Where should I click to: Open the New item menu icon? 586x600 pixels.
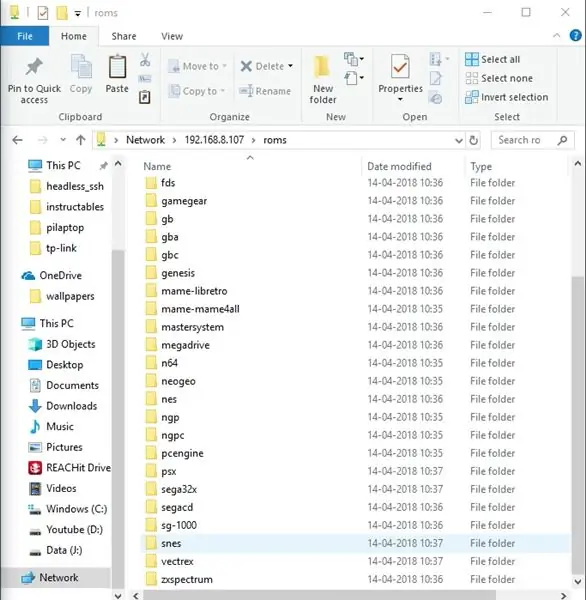pyautogui.click(x=353, y=59)
